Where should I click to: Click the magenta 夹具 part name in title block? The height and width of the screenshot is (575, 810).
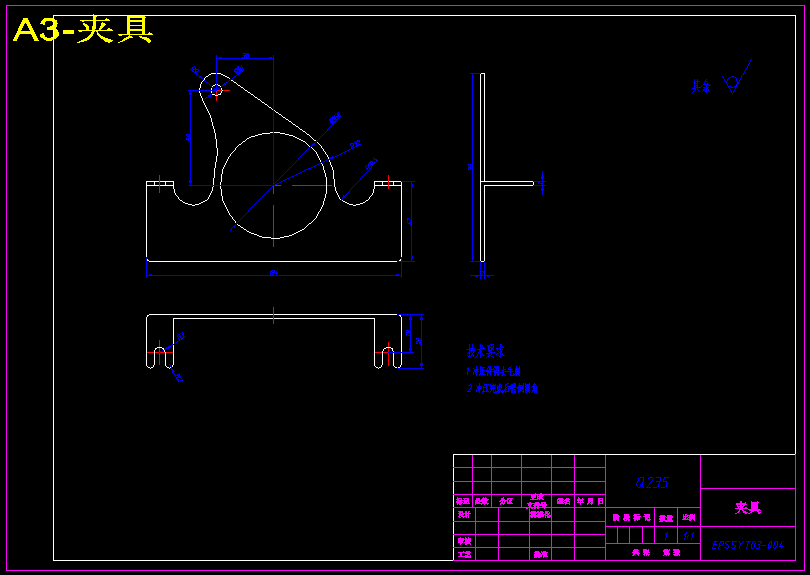pos(747,508)
